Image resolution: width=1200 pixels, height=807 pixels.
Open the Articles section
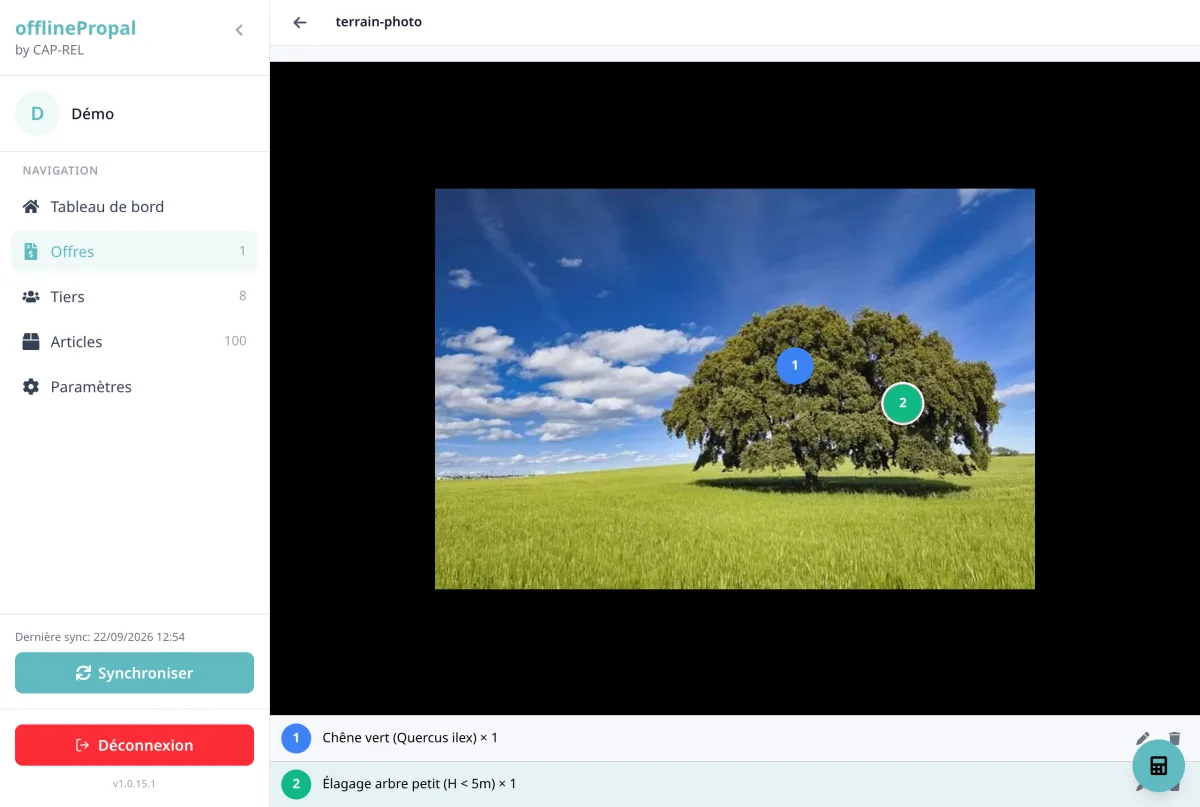pyautogui.click(x=134, y=342)
